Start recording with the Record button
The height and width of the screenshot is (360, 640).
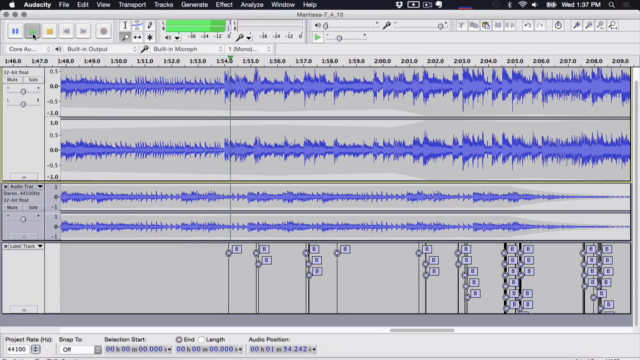pos(103,31)
